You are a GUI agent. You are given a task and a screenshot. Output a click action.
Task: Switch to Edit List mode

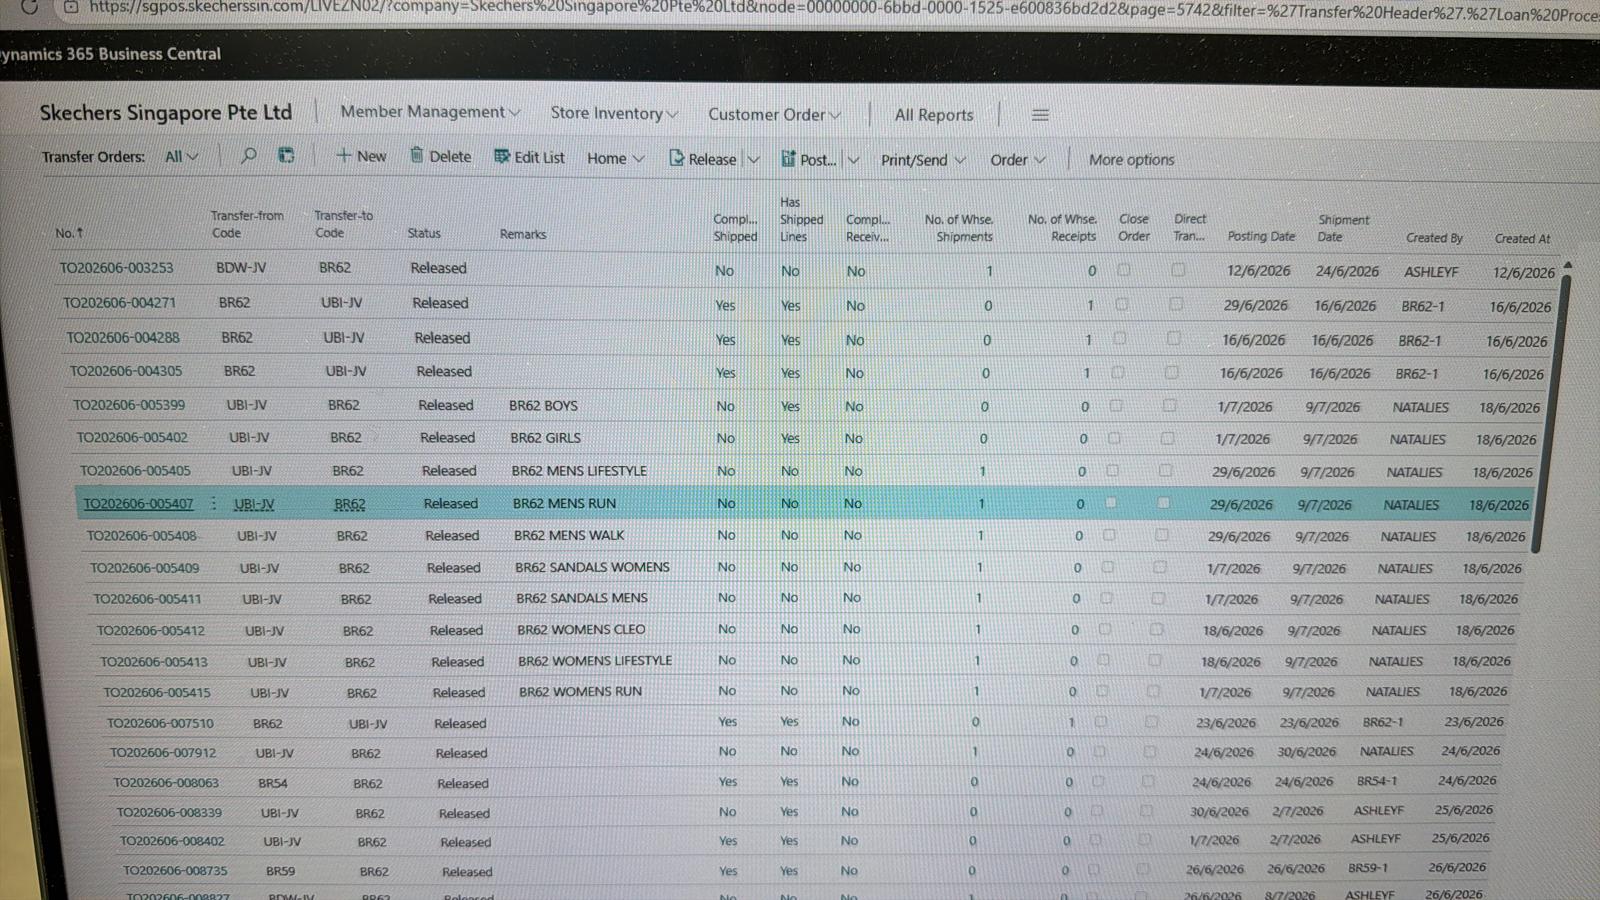(x=529, y=157)
